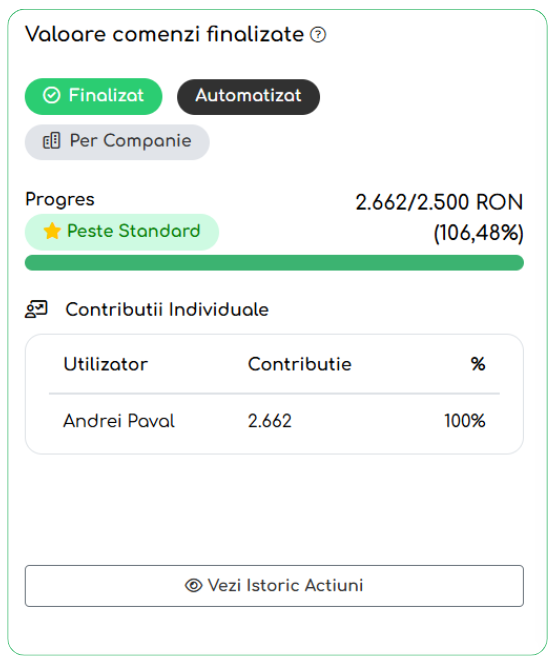The image size is (552, 665).
Task: Click the Peste Standard green label
Action: click(x=122, y=232)
